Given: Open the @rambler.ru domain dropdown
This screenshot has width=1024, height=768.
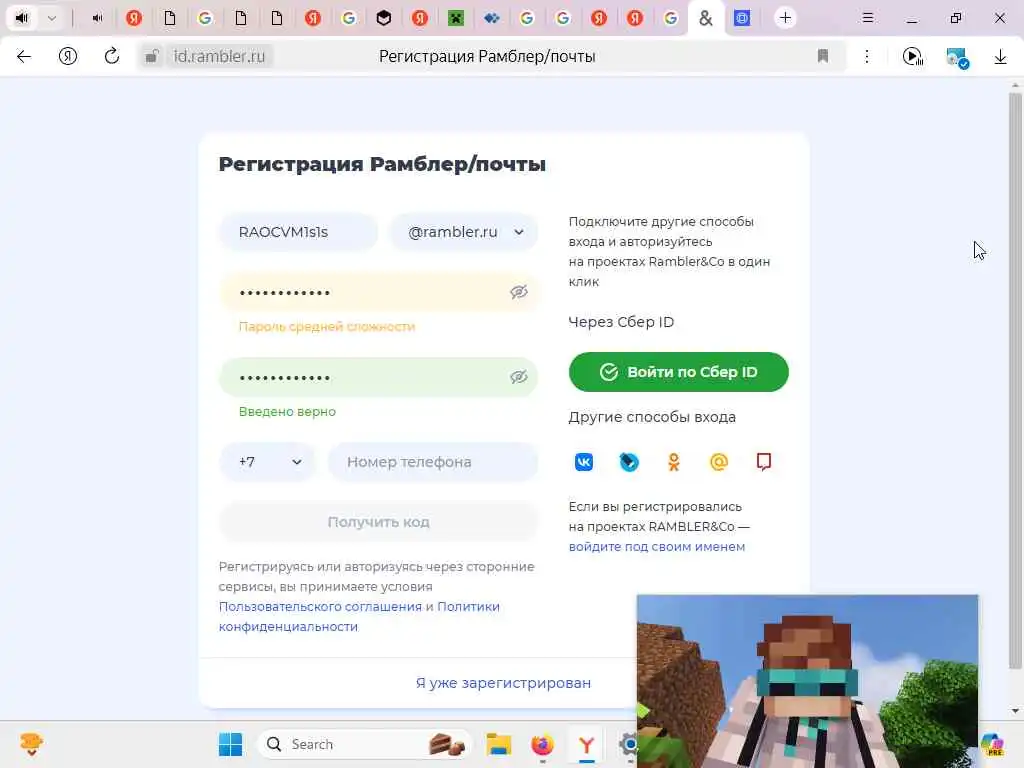Looking at the screenshot, I should [x=464, y=232].
